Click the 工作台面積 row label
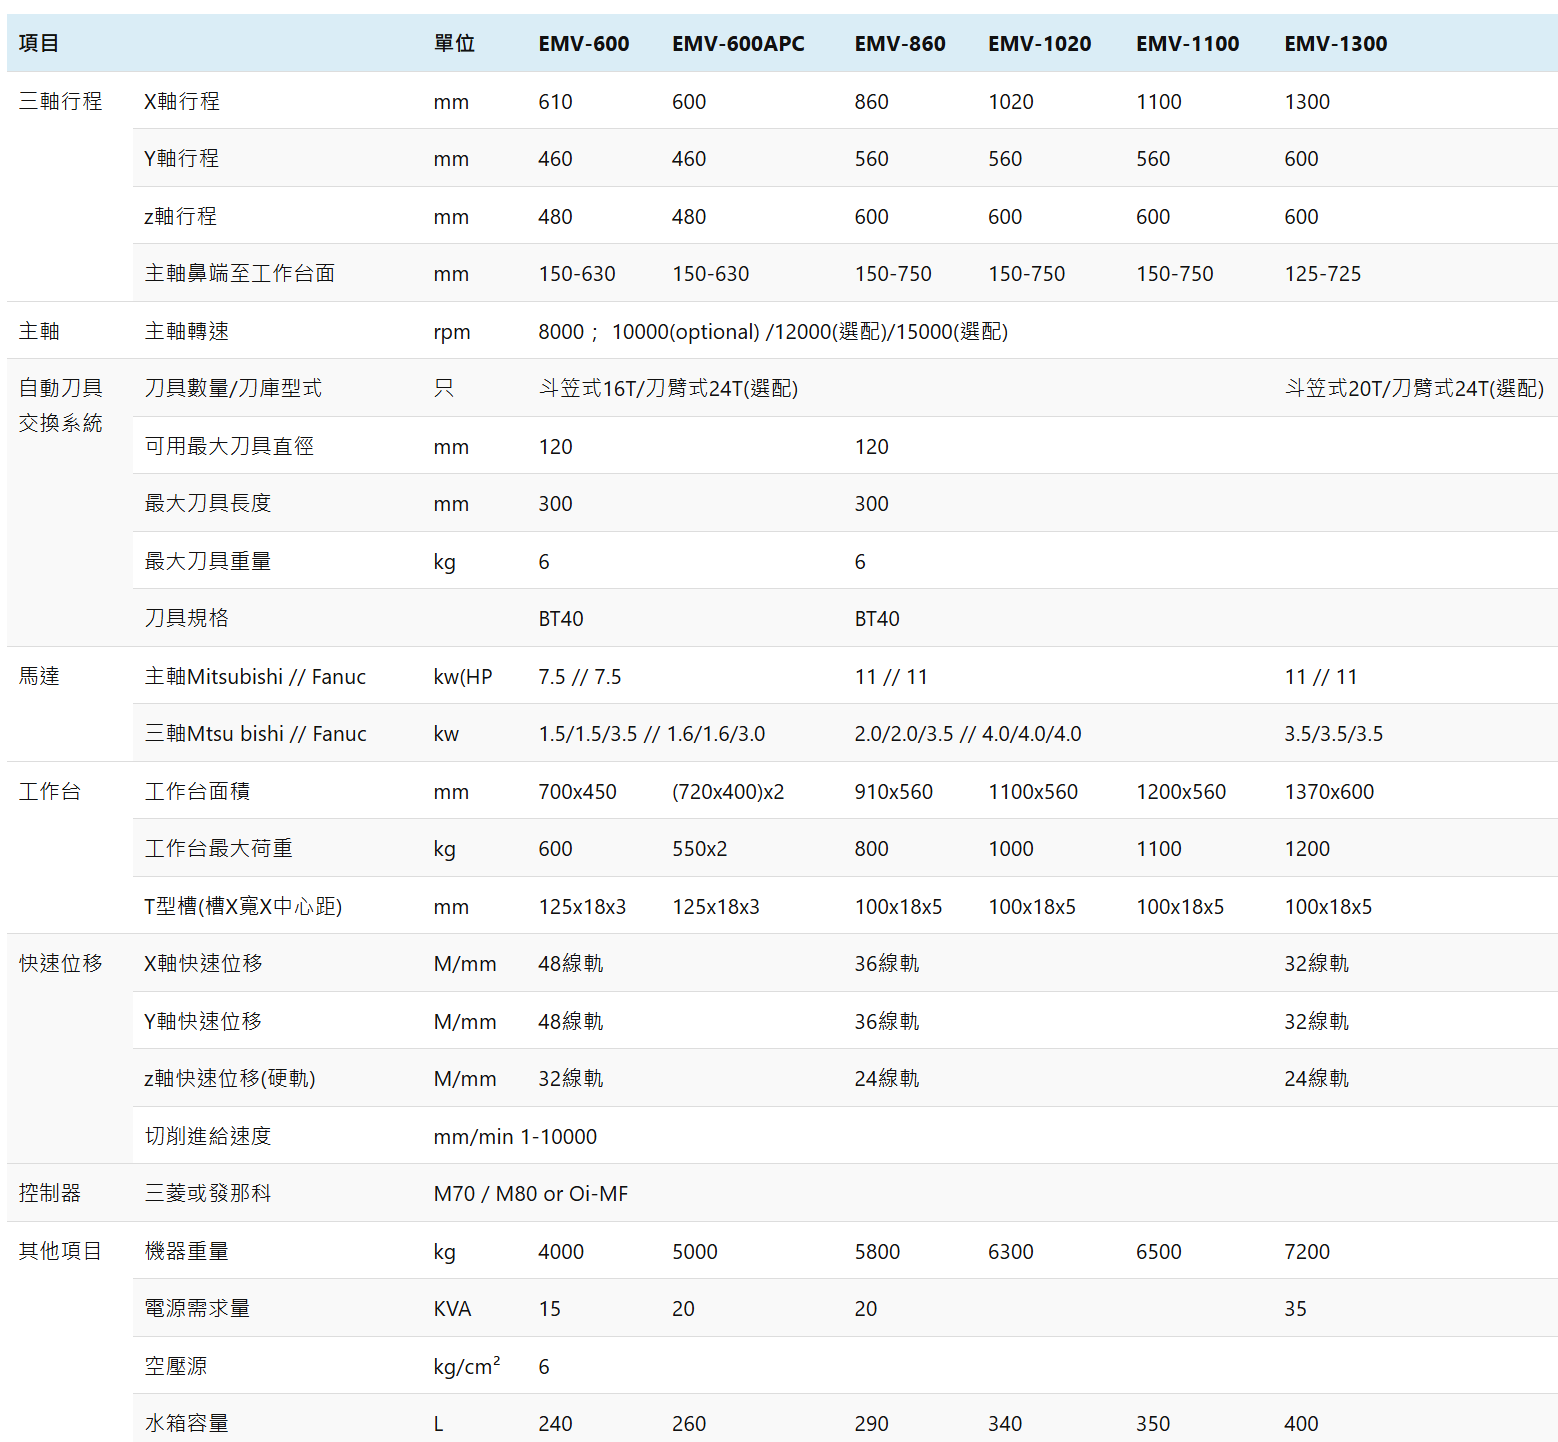Viewport: 1558px width, 1442px height. tap(197, 791)
